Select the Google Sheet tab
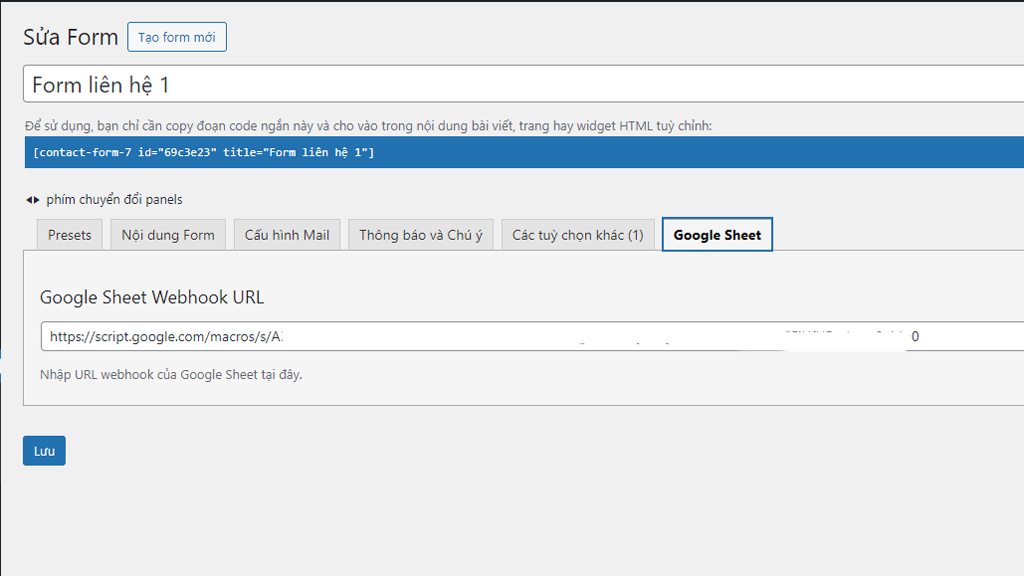Image resolution: width=1024 pixels, height=576 pixels. coord(717,234)
